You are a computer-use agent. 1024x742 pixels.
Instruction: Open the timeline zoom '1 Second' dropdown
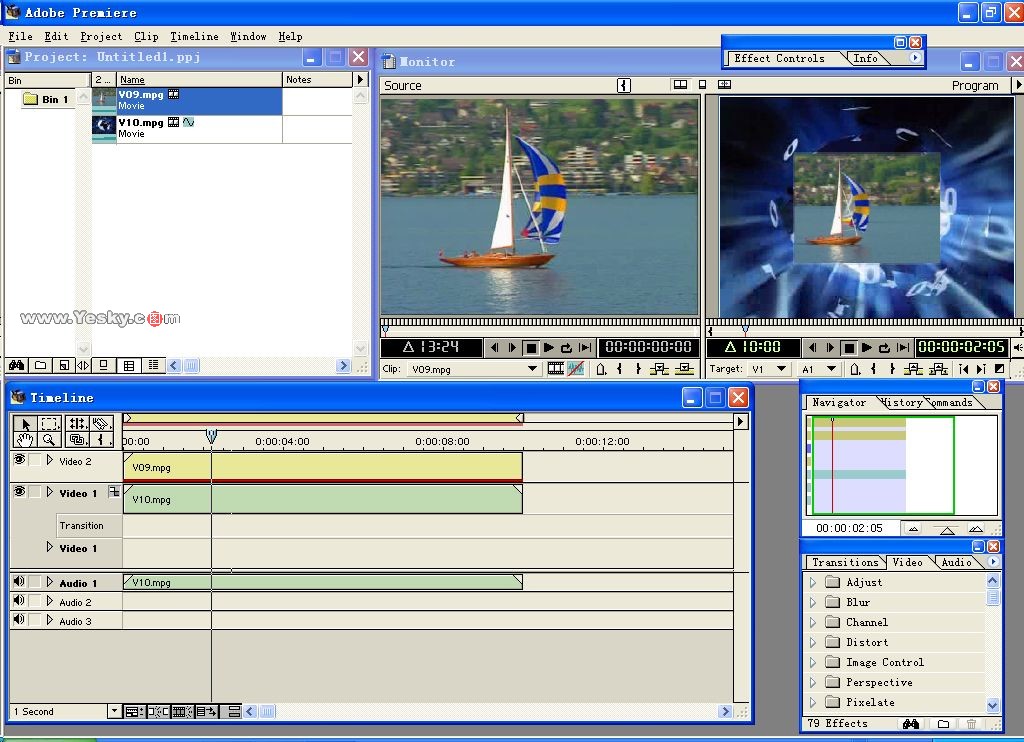[x=114, y=711]
